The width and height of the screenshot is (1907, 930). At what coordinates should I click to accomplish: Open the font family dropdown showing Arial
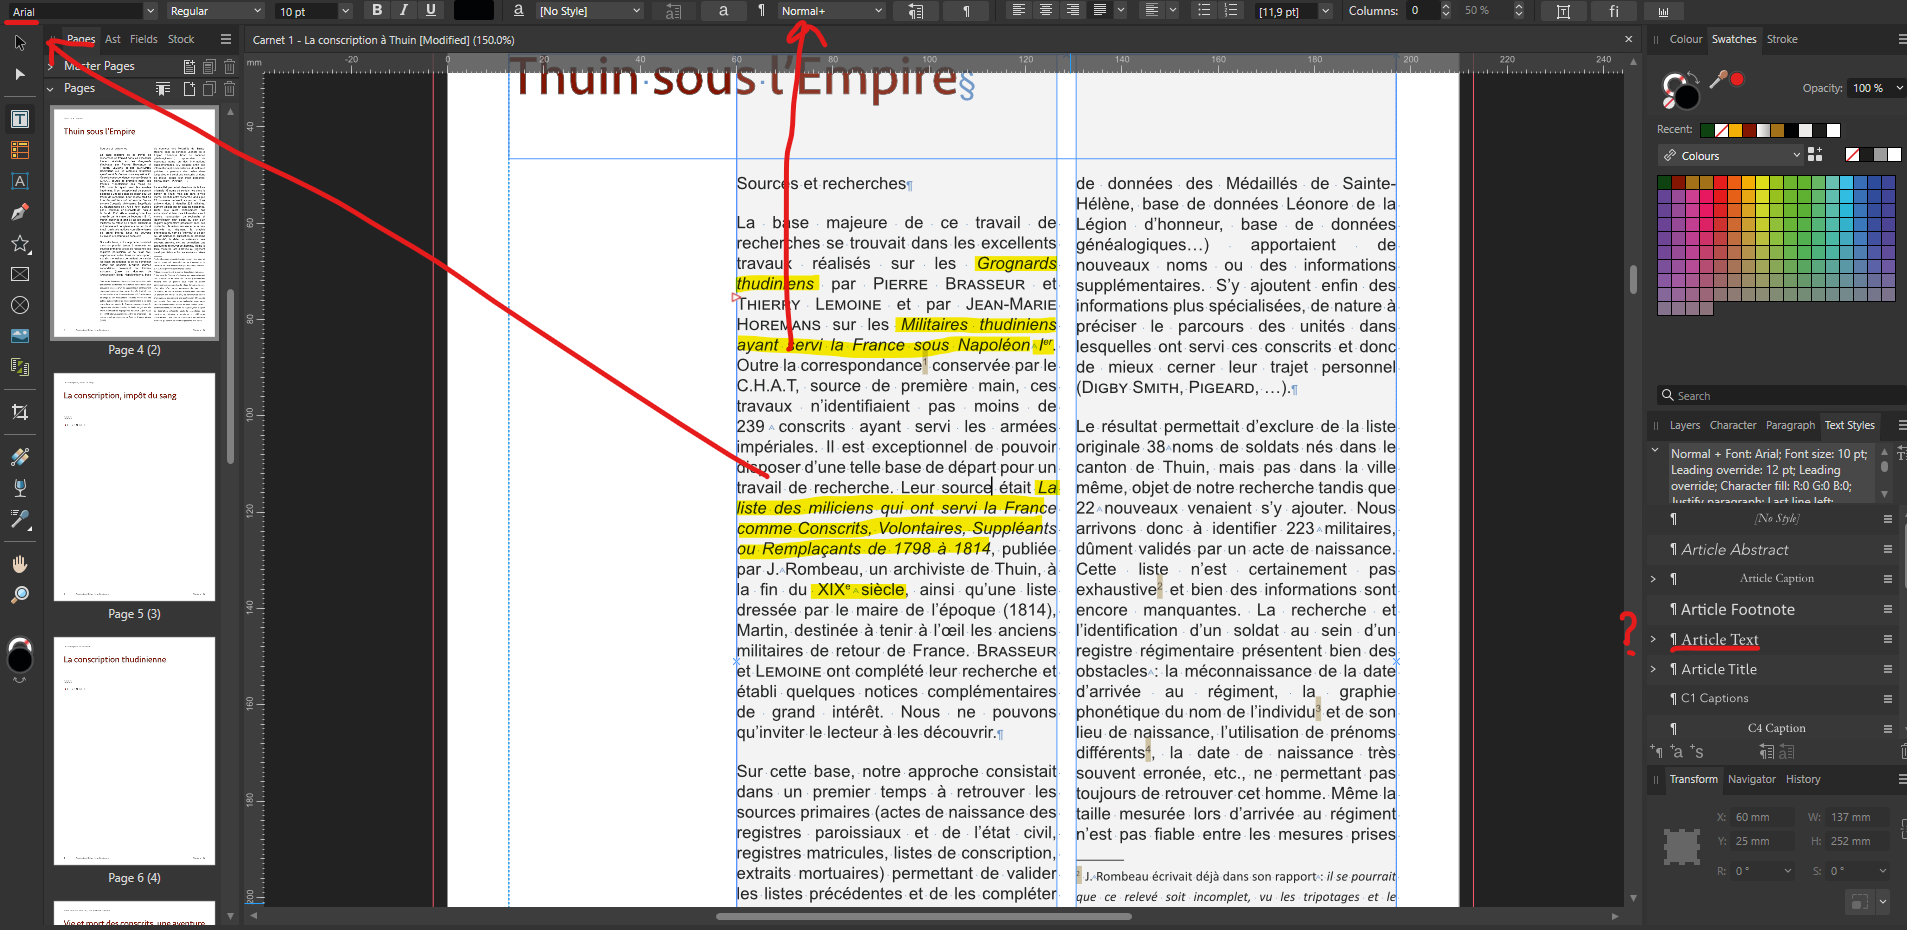click(148, 11)
